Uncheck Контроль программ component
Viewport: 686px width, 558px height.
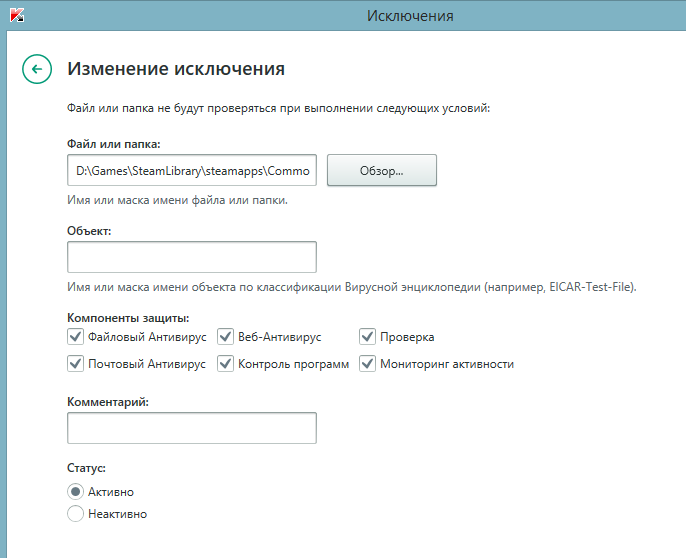click(x=225, y=364)
